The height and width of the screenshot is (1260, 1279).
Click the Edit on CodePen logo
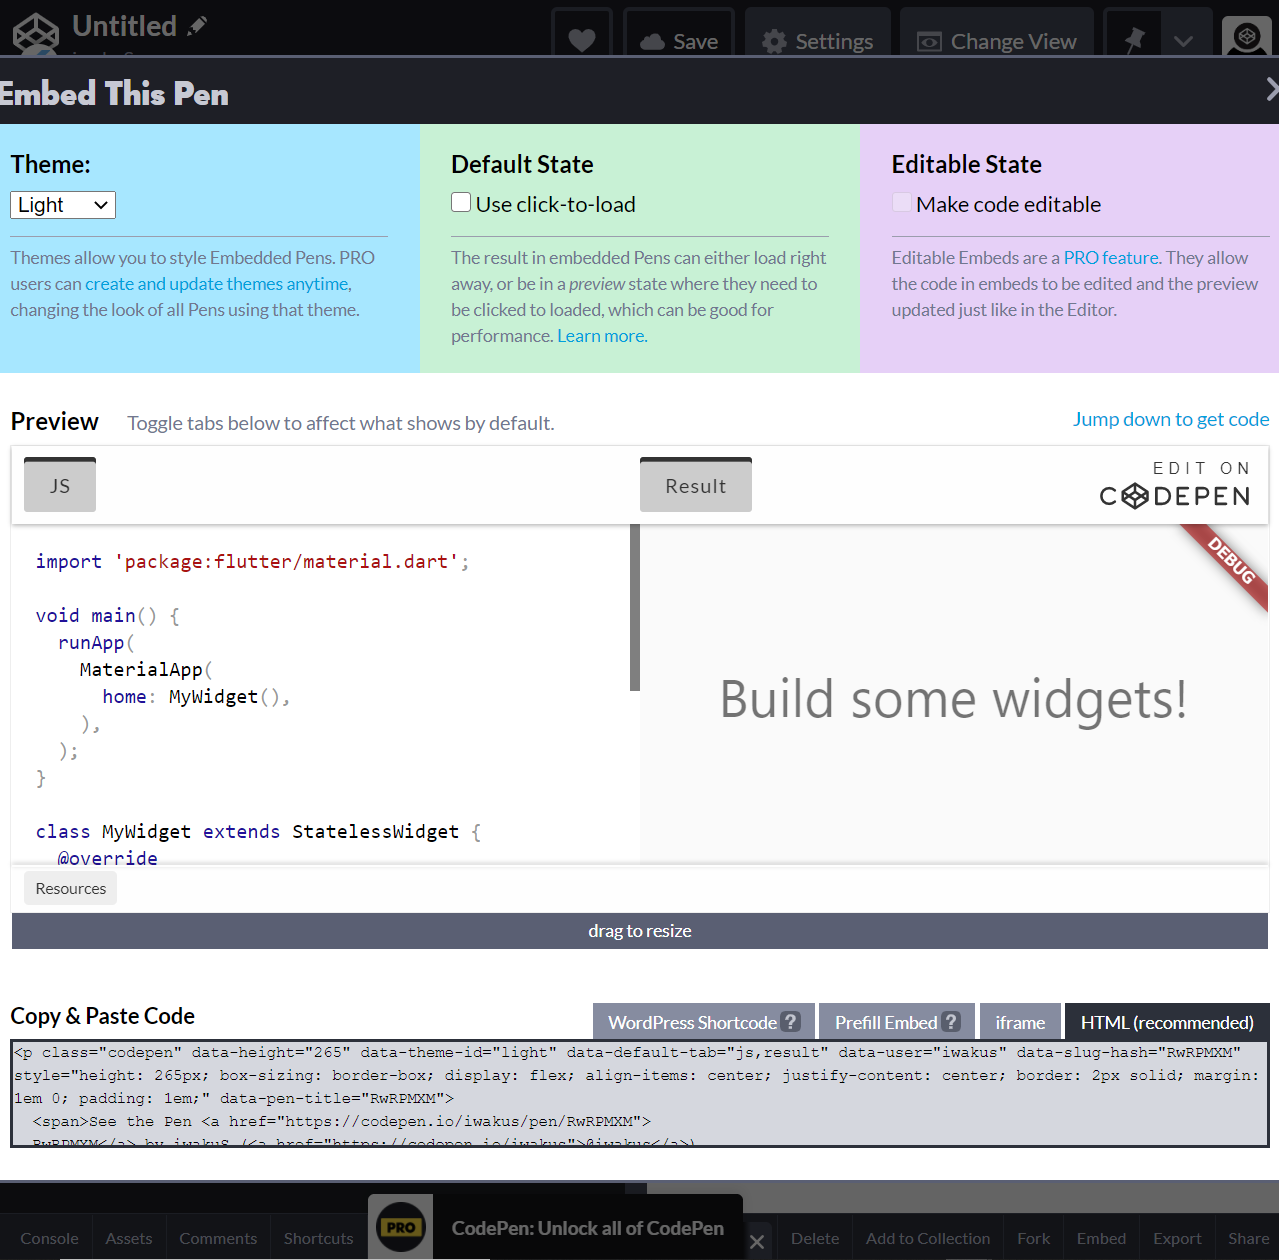click(x=1175, y=485)
